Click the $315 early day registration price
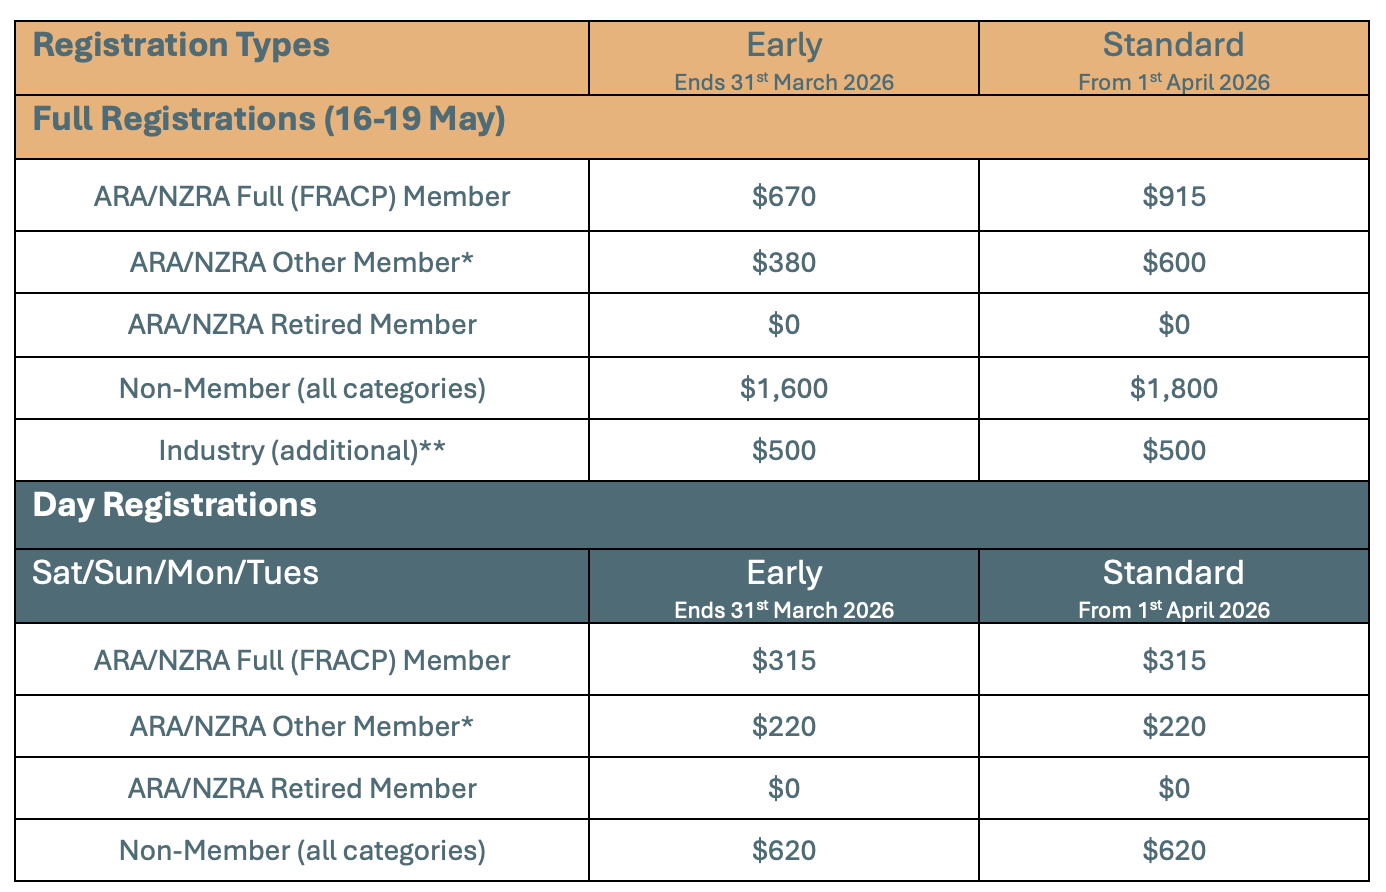 coord(784,660)
